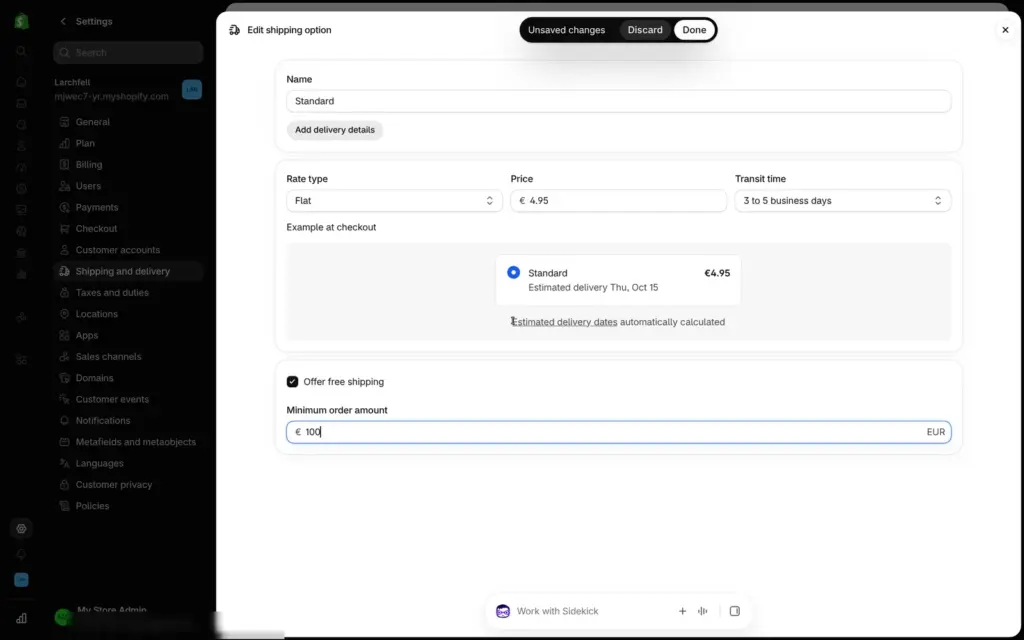Open the notifications bell in left rail

coord(22,554)
